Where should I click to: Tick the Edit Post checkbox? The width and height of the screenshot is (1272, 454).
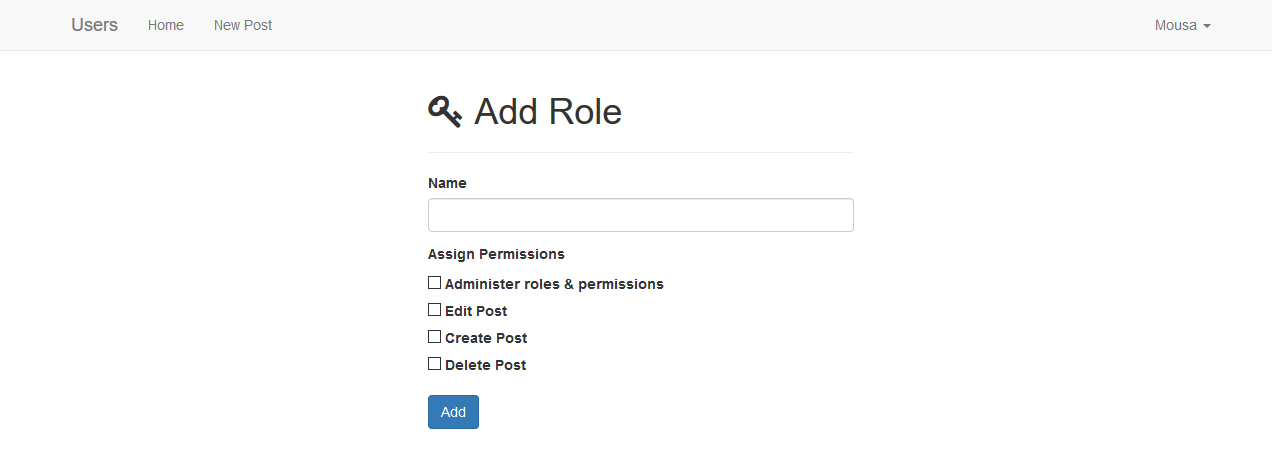click(x=435, y=310)
